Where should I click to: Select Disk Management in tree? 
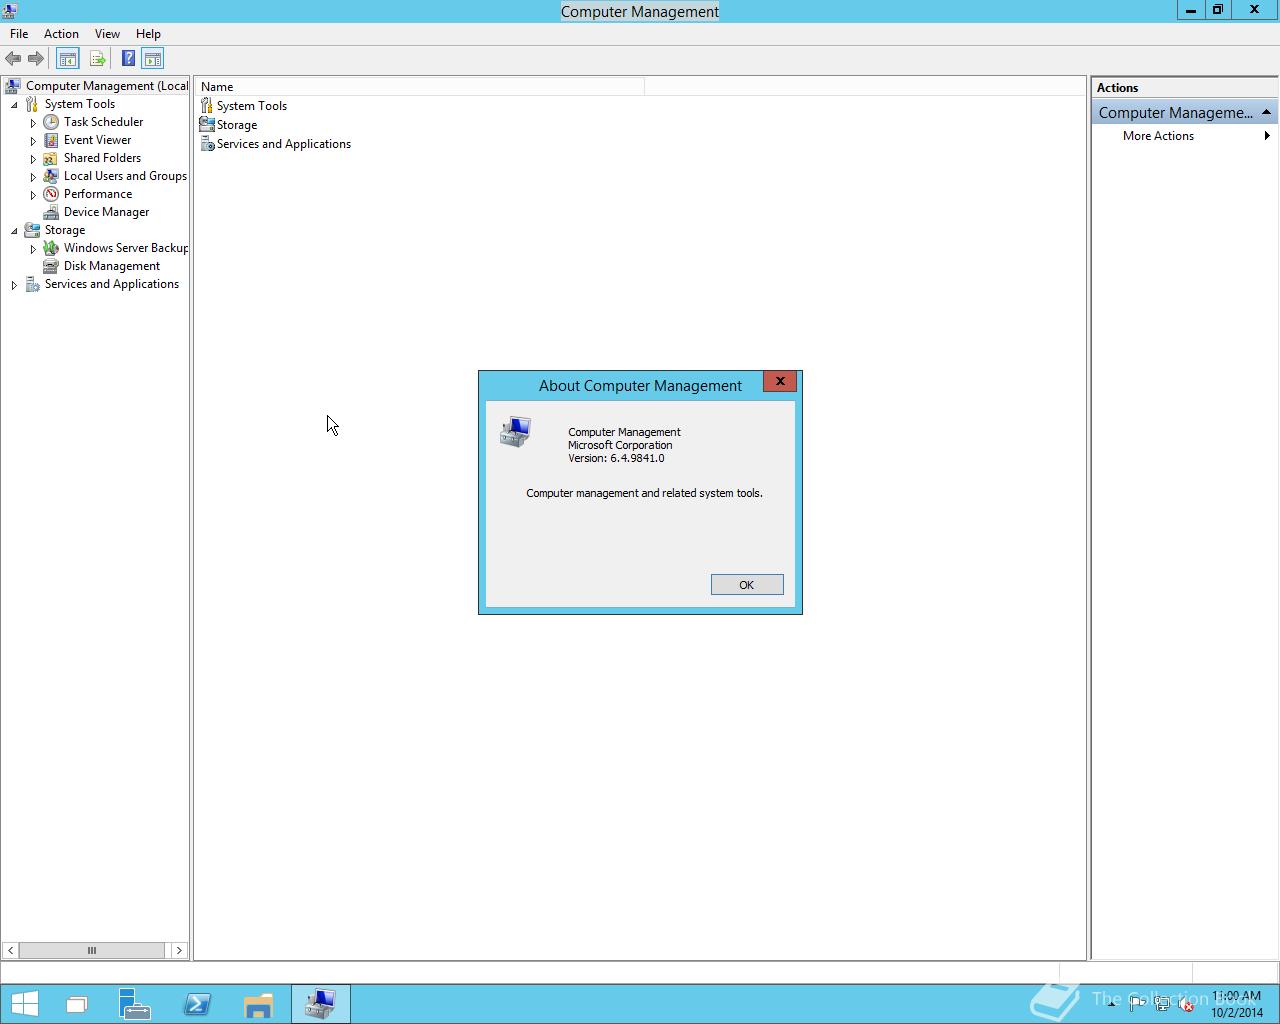[112, 266]
